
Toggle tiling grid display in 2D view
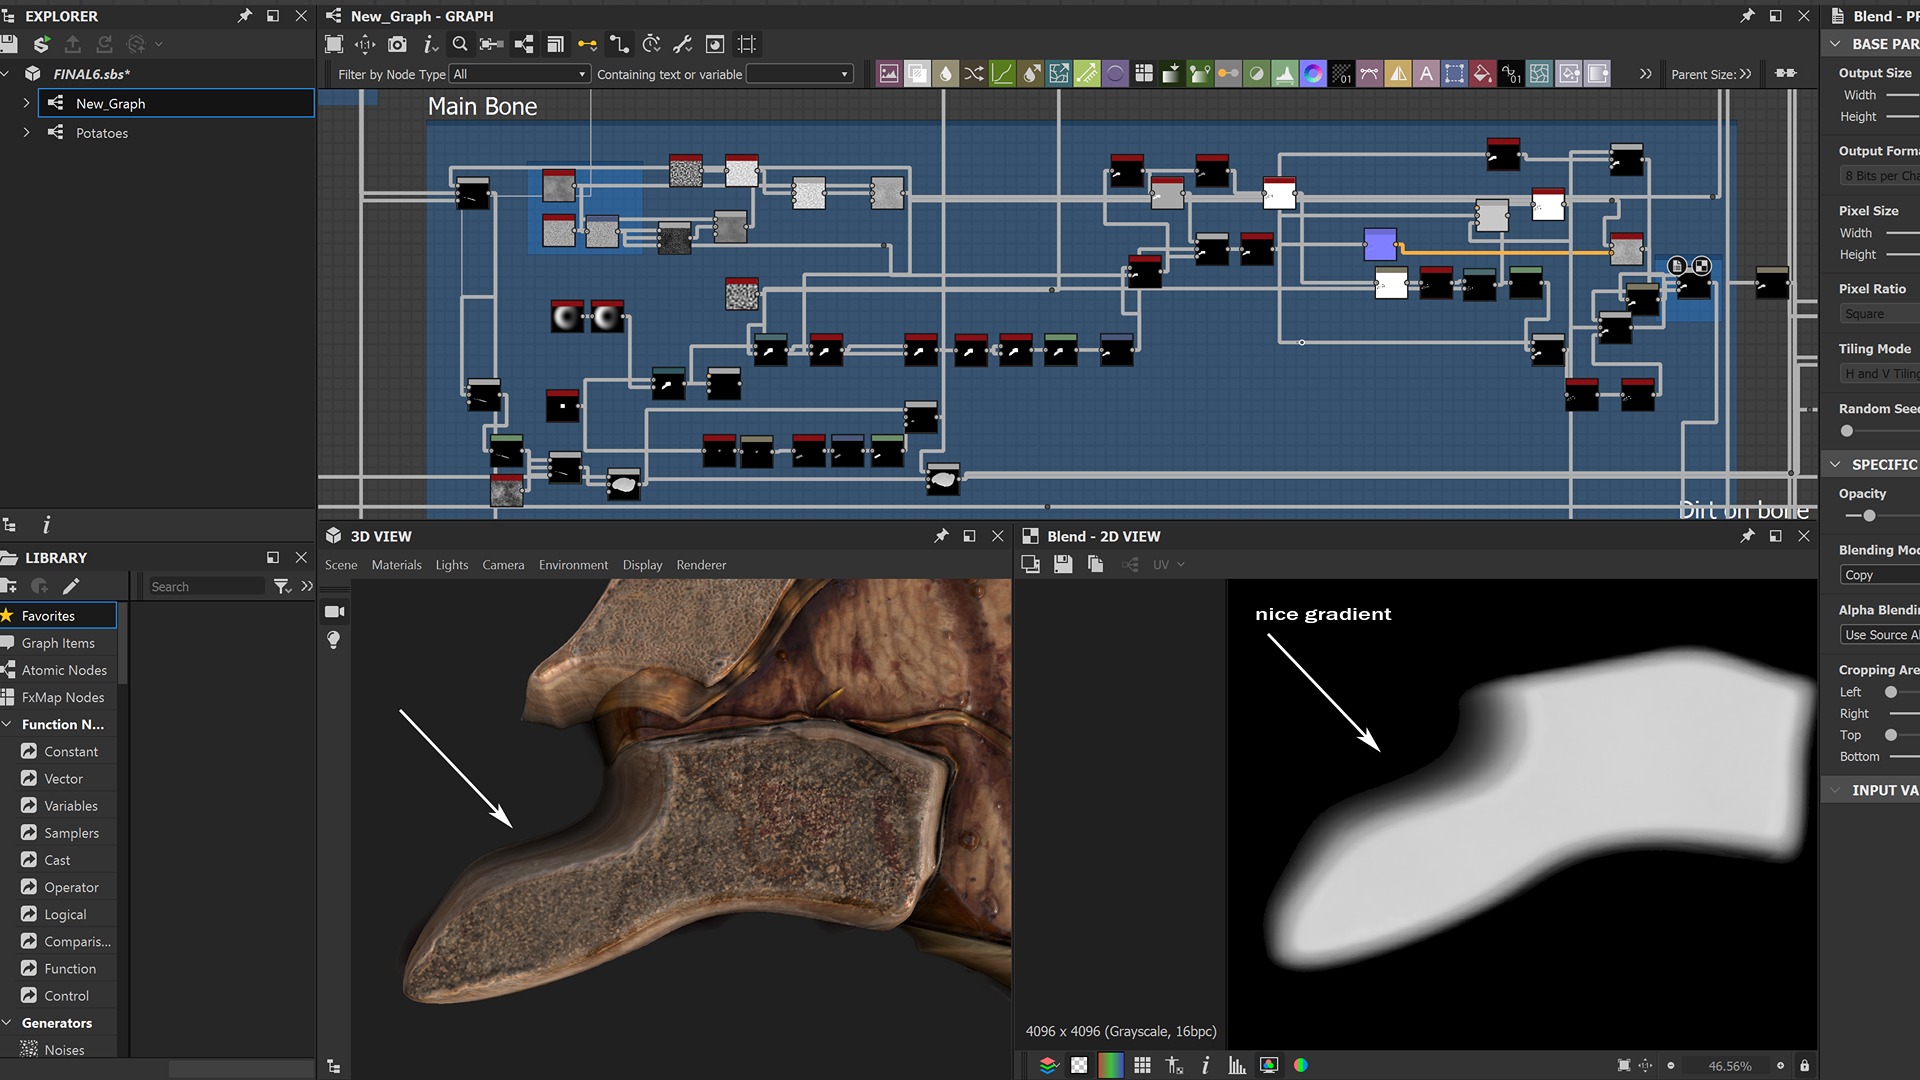pyautogui.click(x=1142, y=1065)
